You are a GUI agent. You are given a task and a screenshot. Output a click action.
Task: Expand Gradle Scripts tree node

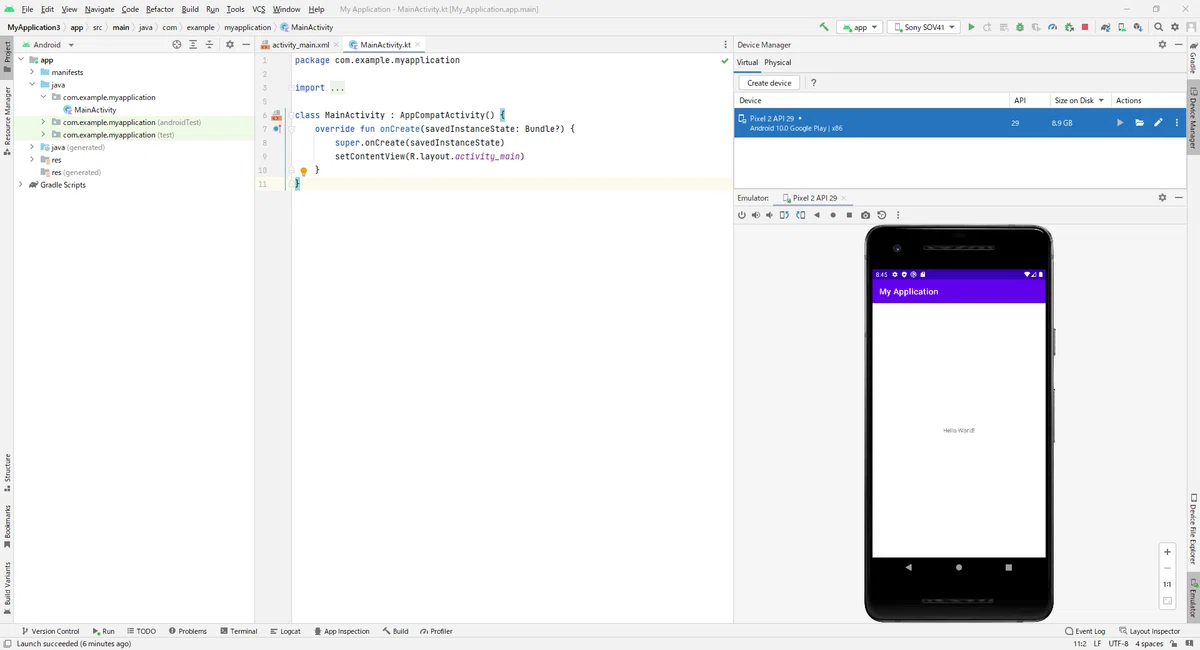click(21, 185)
